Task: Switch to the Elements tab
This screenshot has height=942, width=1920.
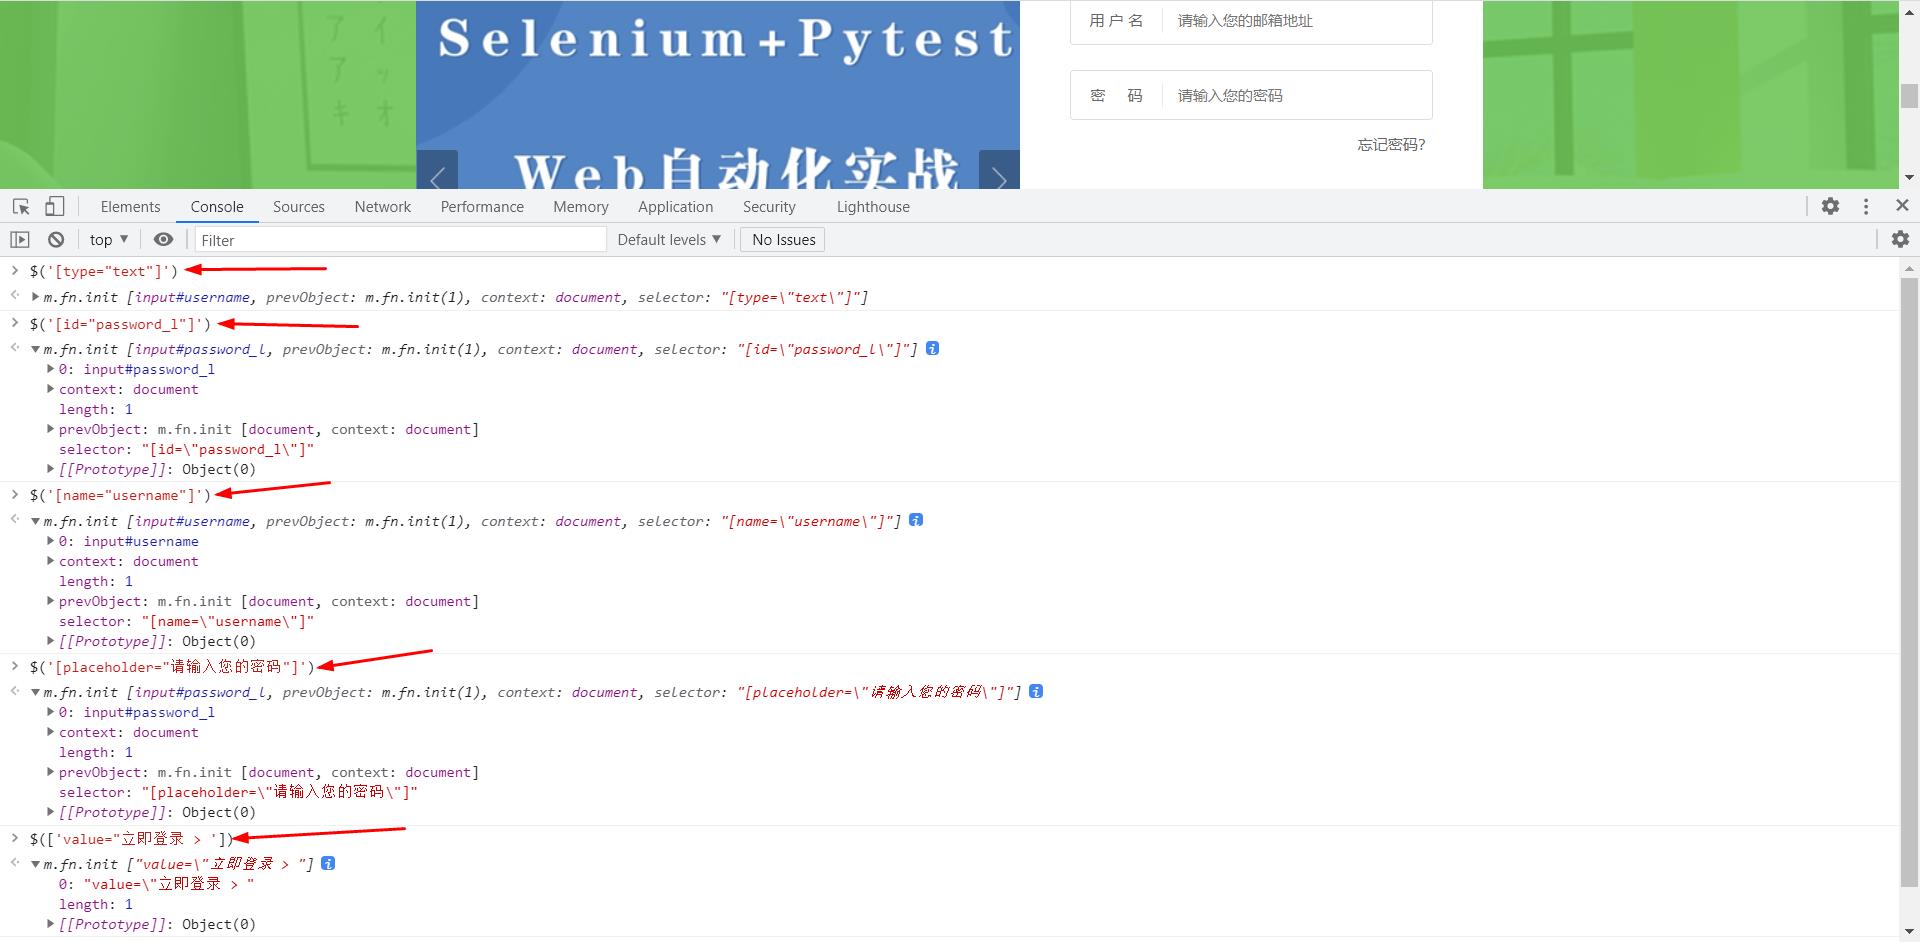Action: [130, 207]
